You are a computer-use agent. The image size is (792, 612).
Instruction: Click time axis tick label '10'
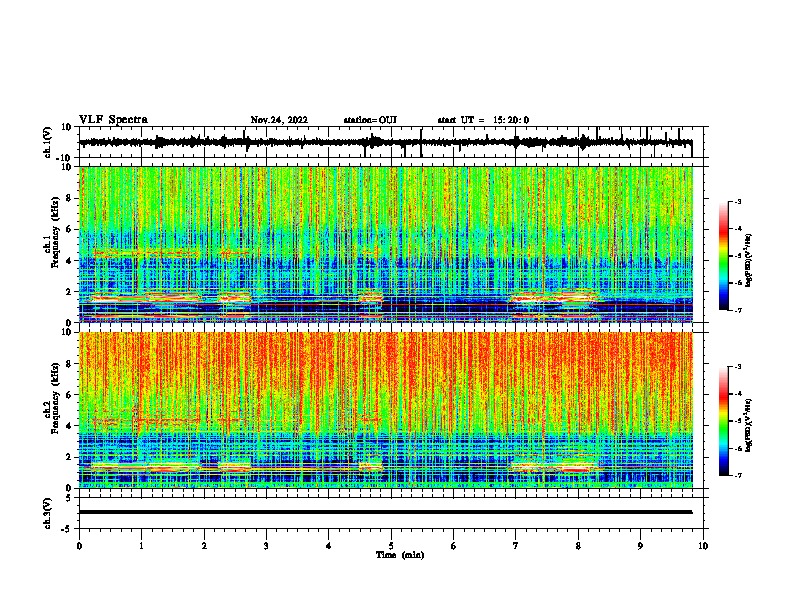703,546
